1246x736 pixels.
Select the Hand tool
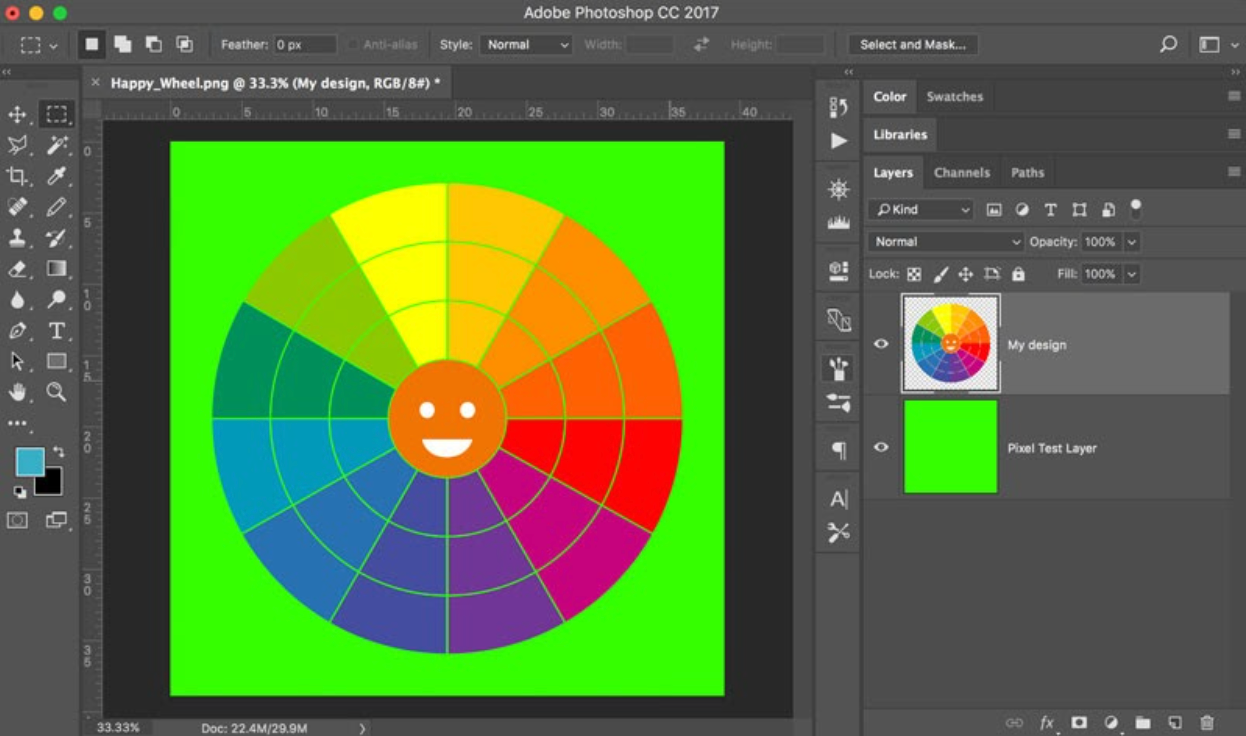[17, 392]
